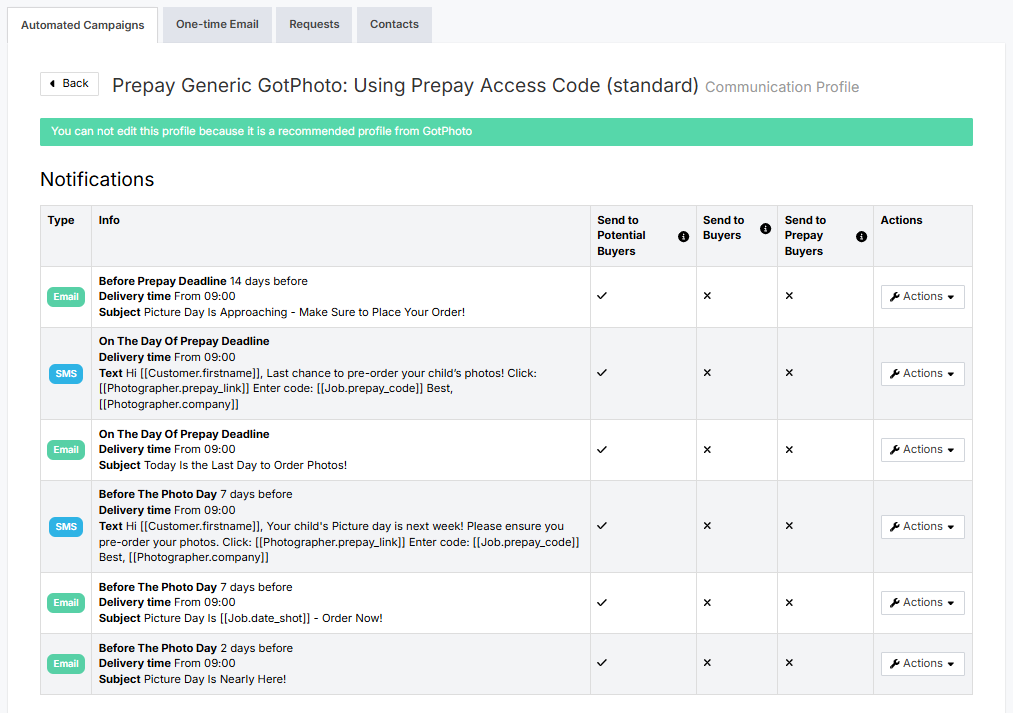Screen dimensions: 1013x713
Task: Switch to the One-time Email tab
Action: pos(217,25)
